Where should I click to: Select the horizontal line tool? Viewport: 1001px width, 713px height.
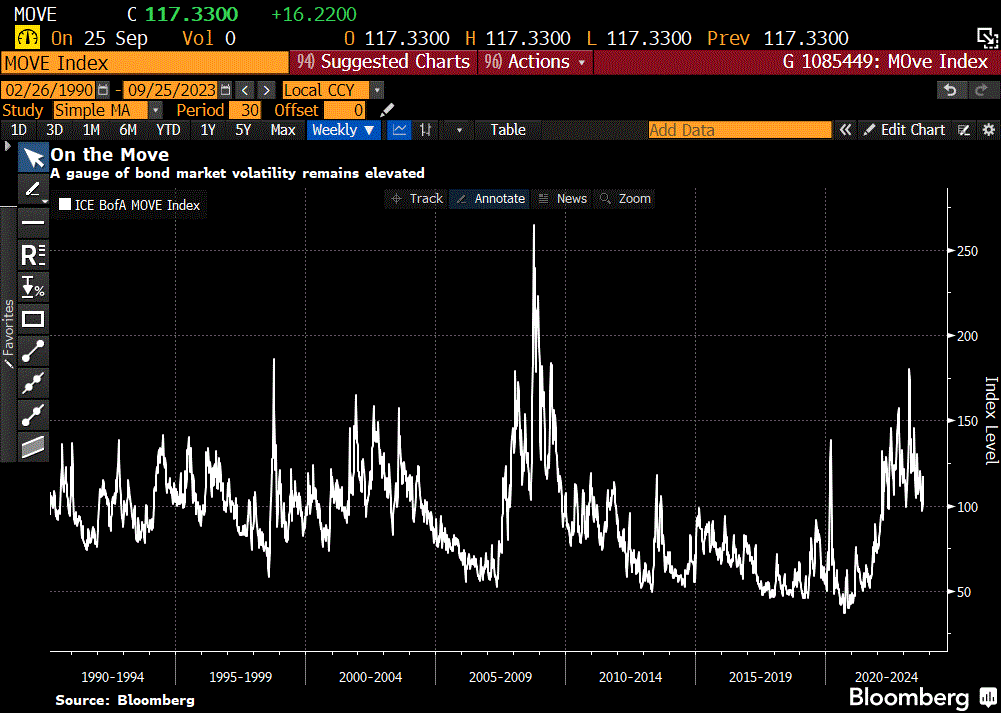[33, 222]
